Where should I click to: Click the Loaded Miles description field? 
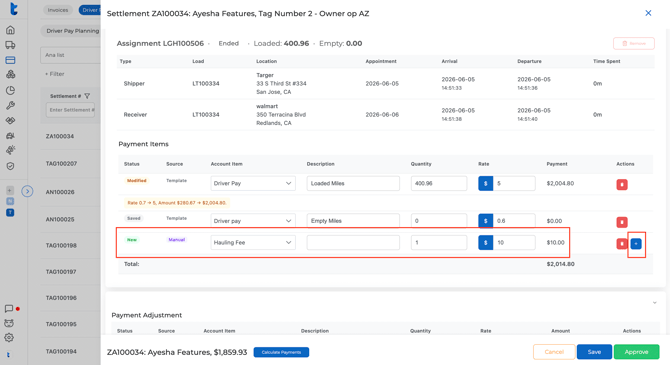[353, 183]
